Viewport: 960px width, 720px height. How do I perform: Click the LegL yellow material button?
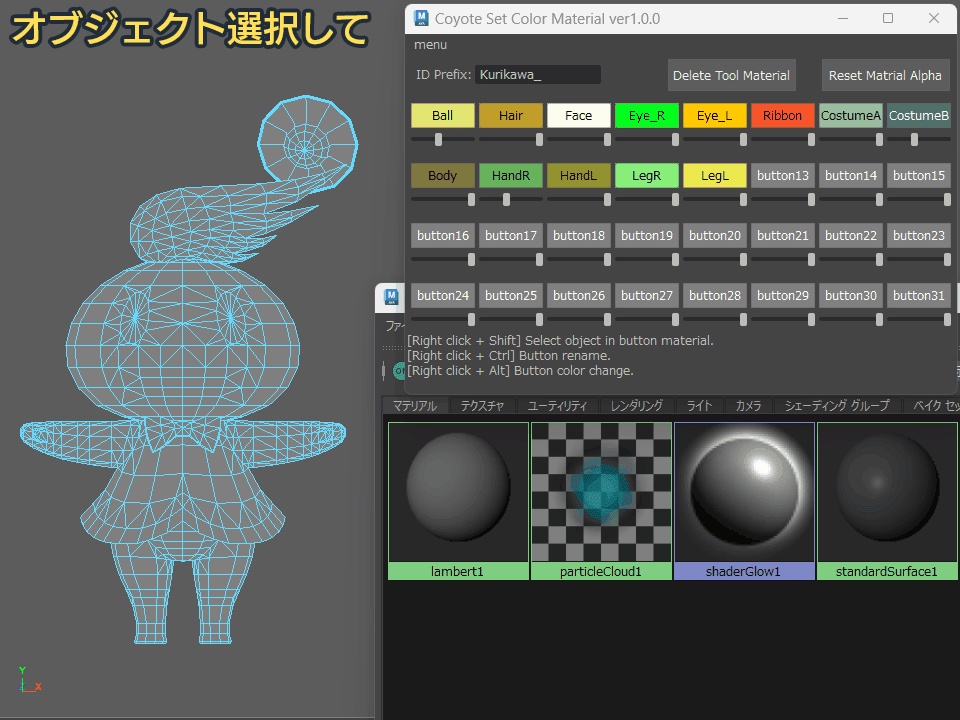point(714,175)
